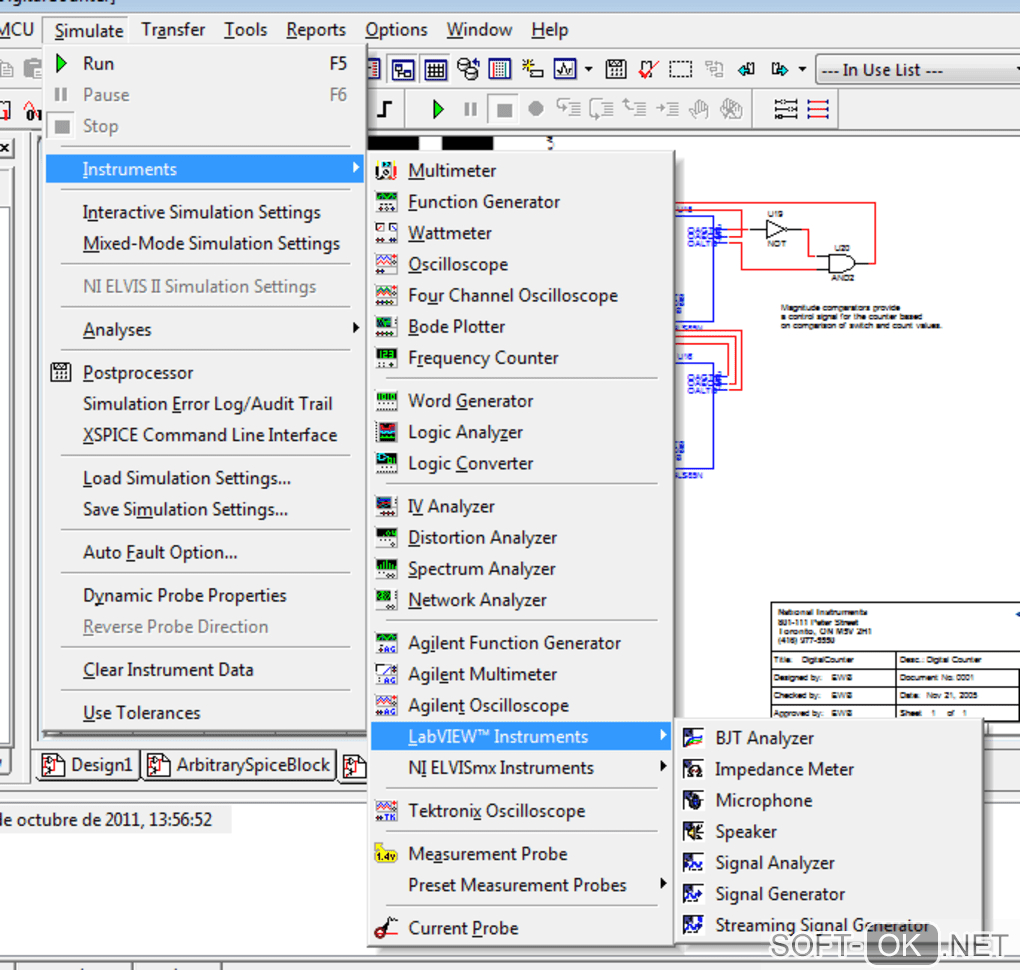Click the Multimeter instrument icon
1020x970 pixels.
[x=386, y=171]
